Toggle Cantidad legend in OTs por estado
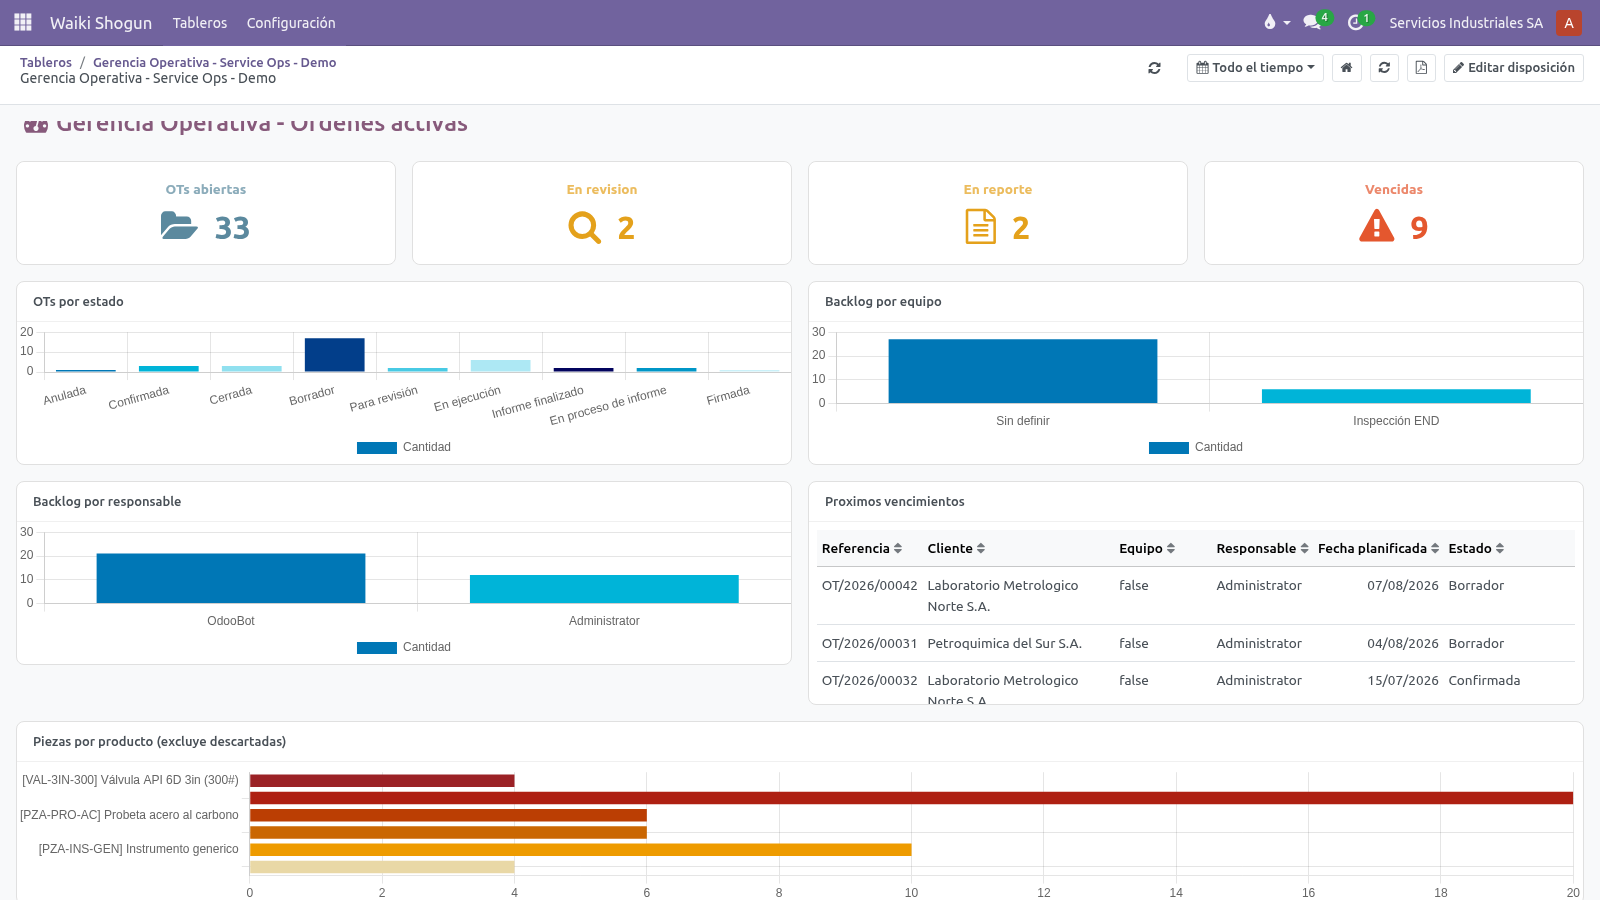Image resolution: width=1600 pixels, height=900 pixels. [x=404, y=447]
